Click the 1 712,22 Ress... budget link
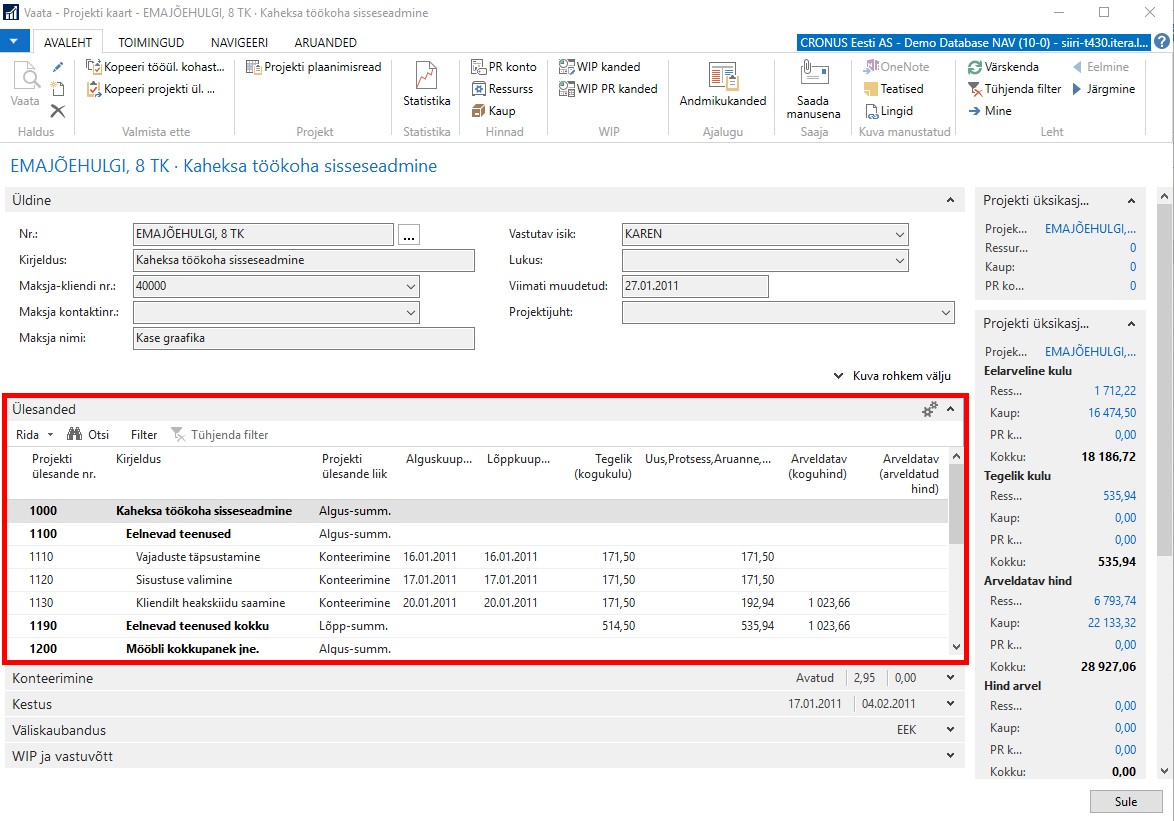 point(1115,391)
